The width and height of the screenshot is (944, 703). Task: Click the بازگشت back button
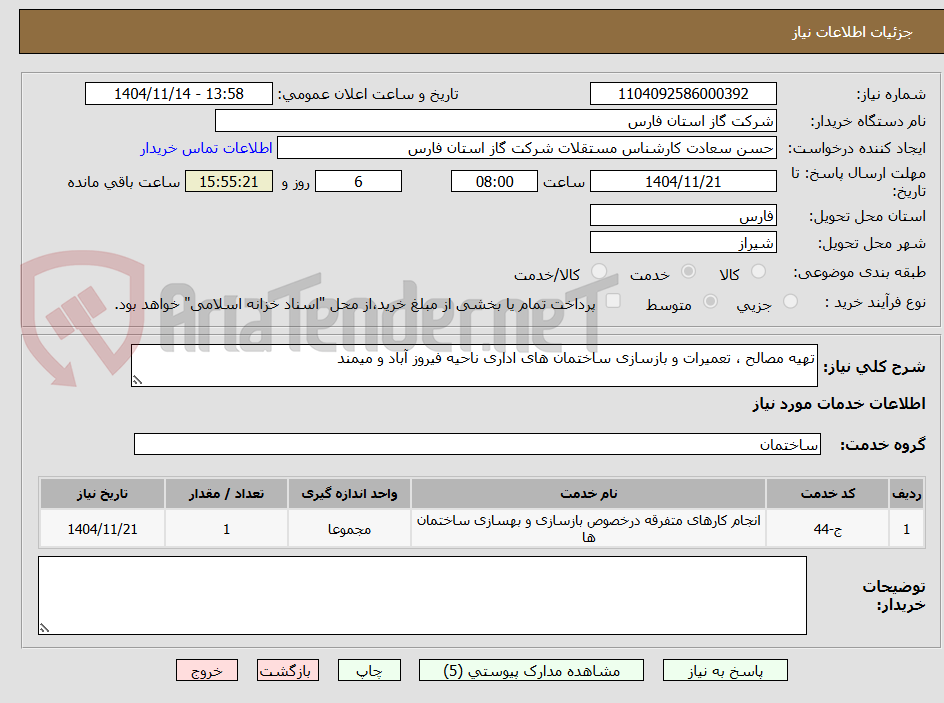pyautogui.click(x=288, y=670)
